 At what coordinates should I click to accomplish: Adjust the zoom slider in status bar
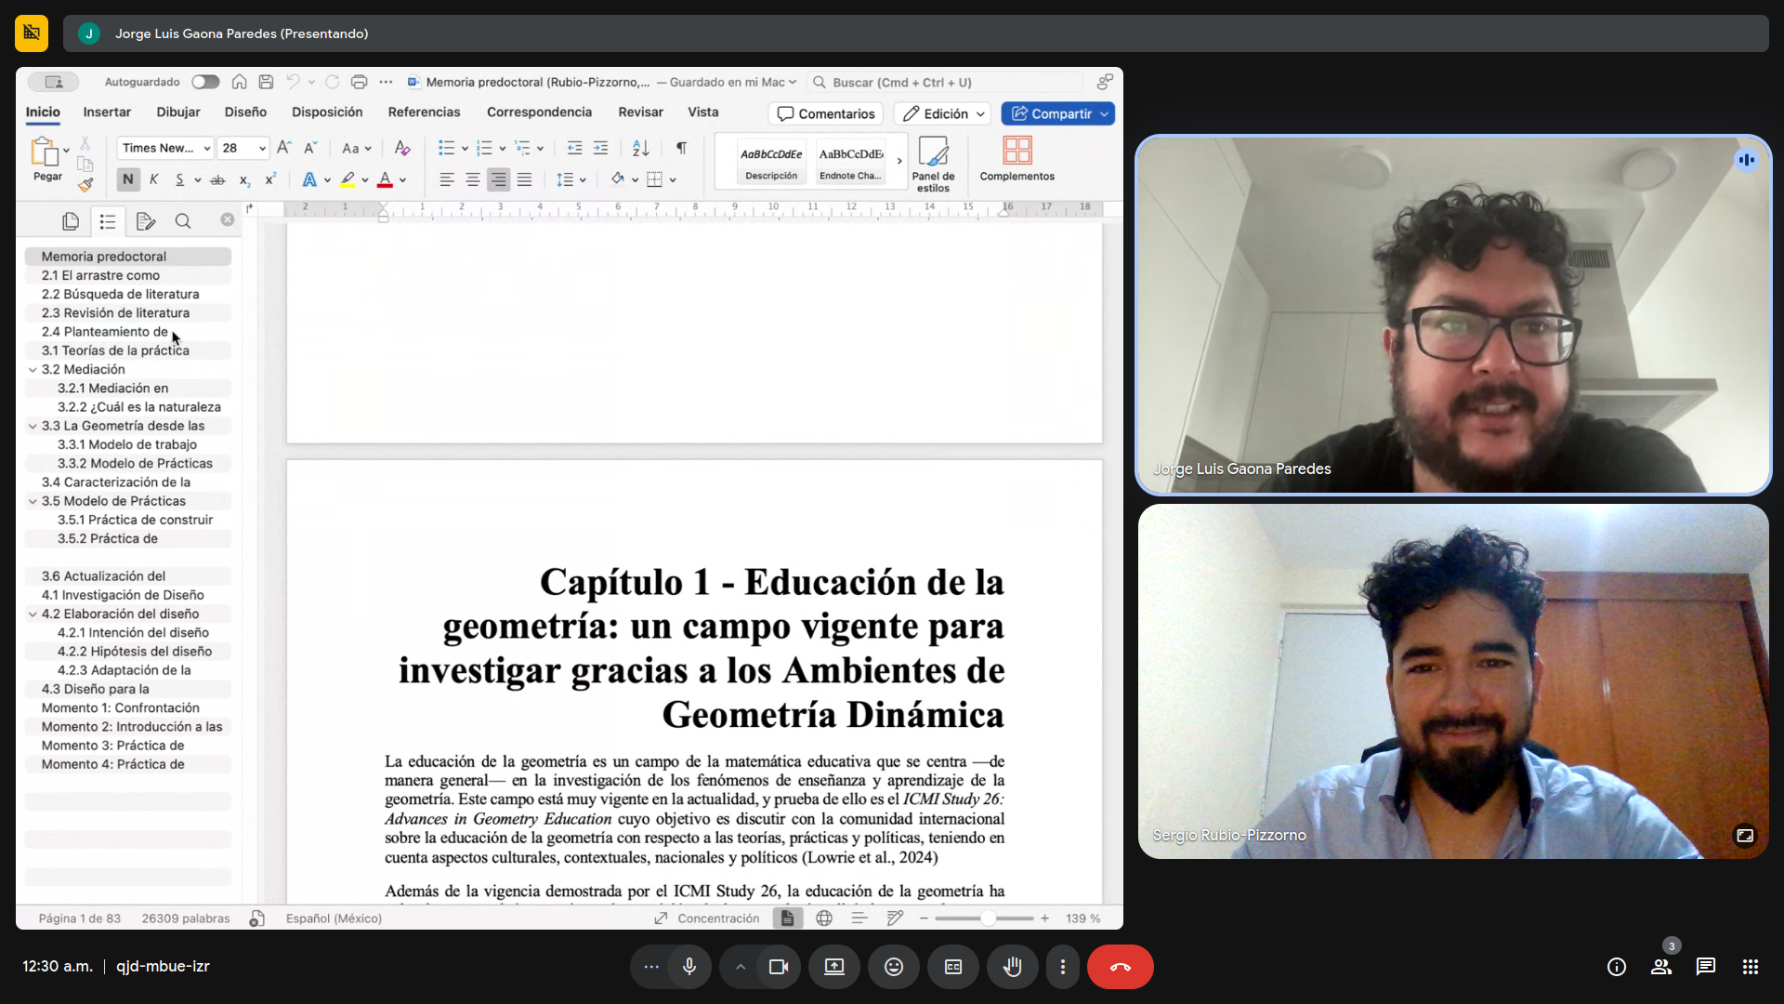coord(987,918)
